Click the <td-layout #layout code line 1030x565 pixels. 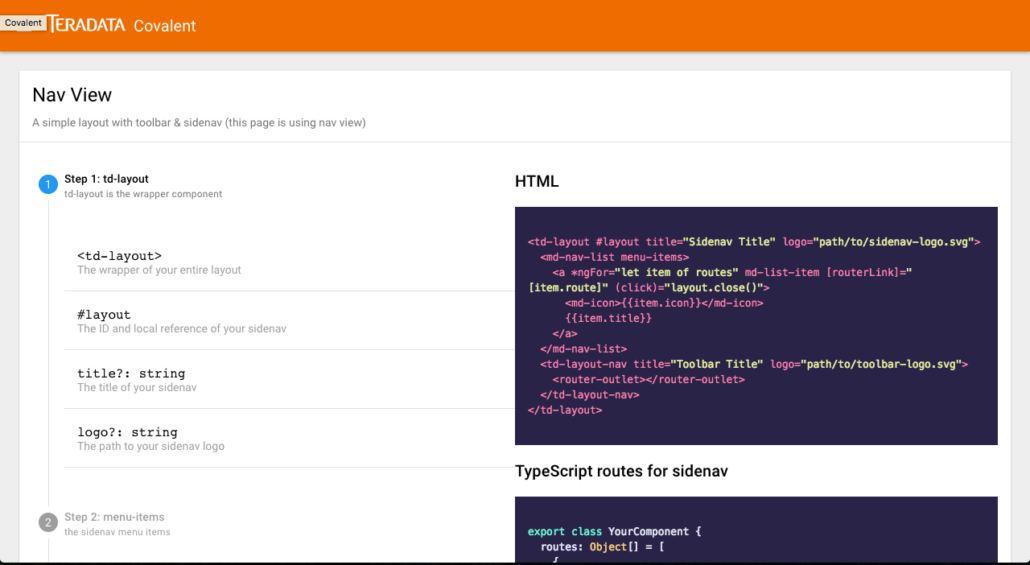[754, 242]
